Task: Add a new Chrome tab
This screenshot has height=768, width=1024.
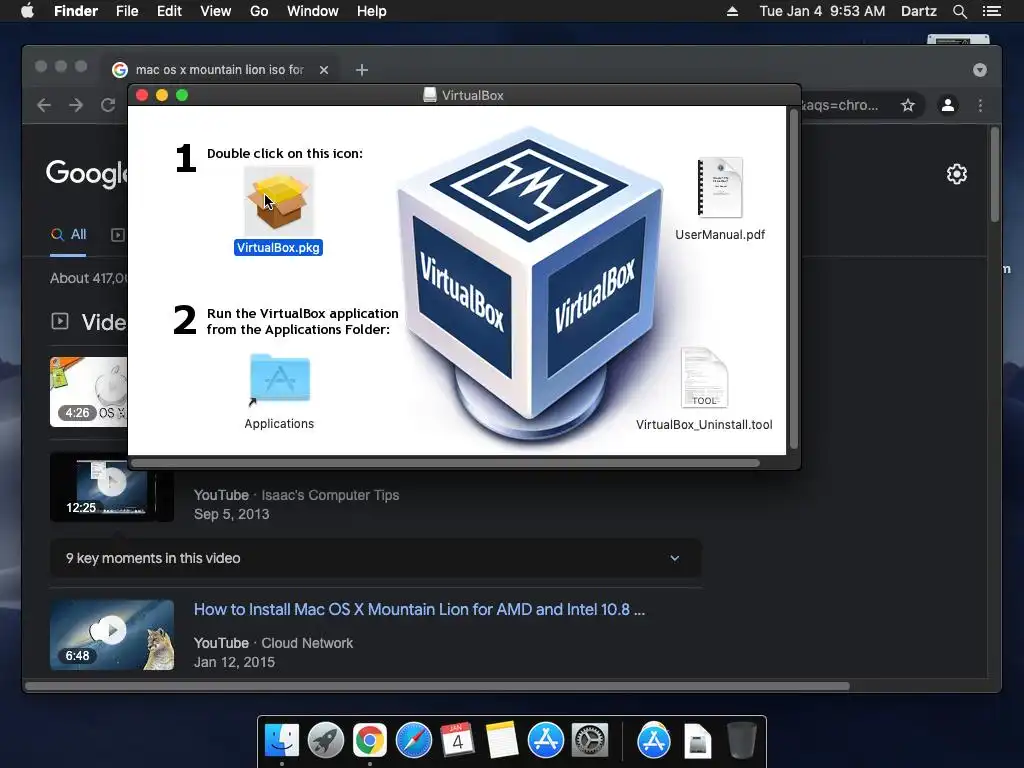Action: point(362,70)
